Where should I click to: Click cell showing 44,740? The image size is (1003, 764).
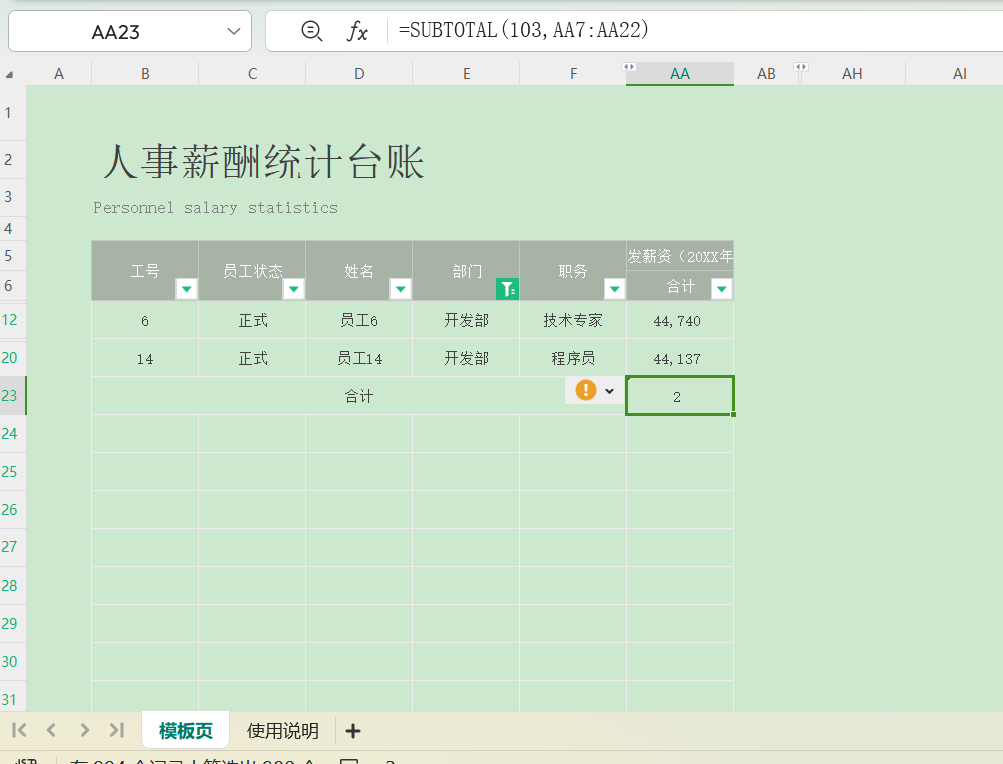coord(679,321)
